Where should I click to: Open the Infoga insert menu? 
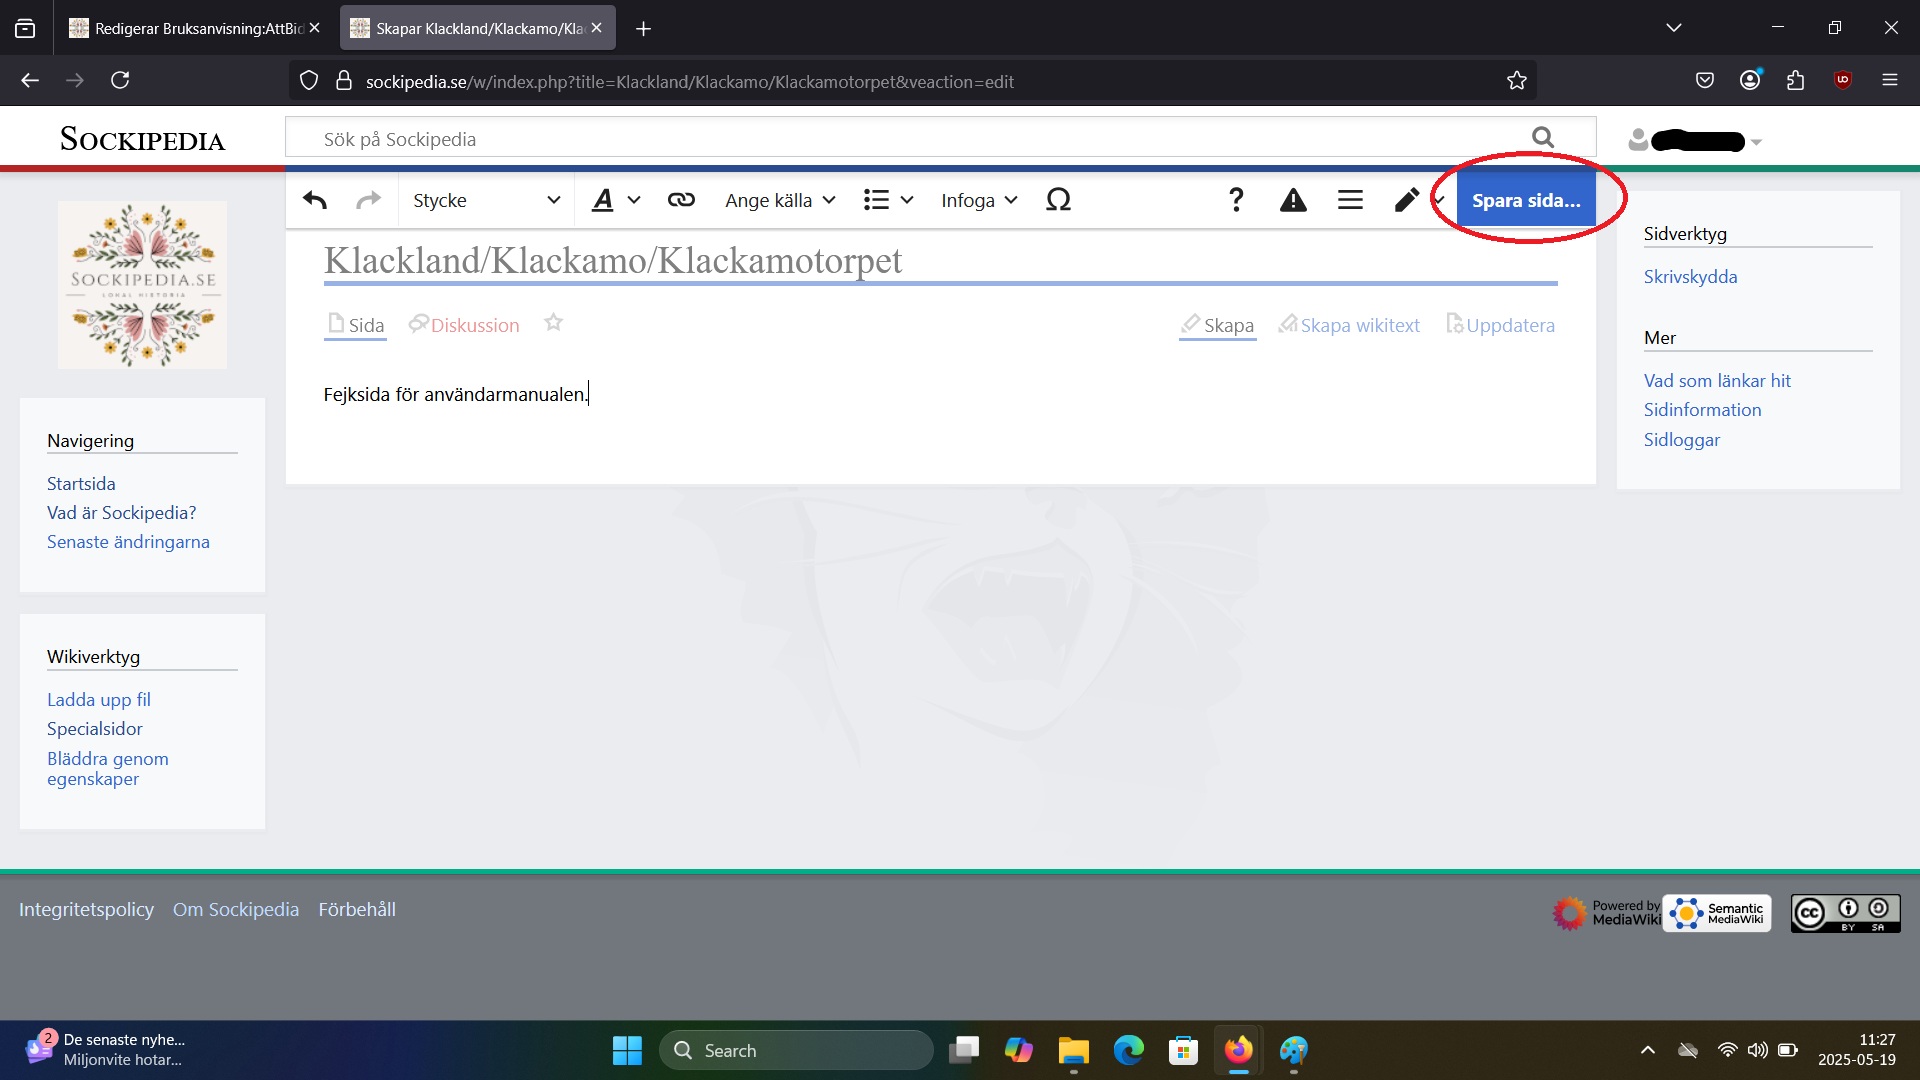point(978,200)
